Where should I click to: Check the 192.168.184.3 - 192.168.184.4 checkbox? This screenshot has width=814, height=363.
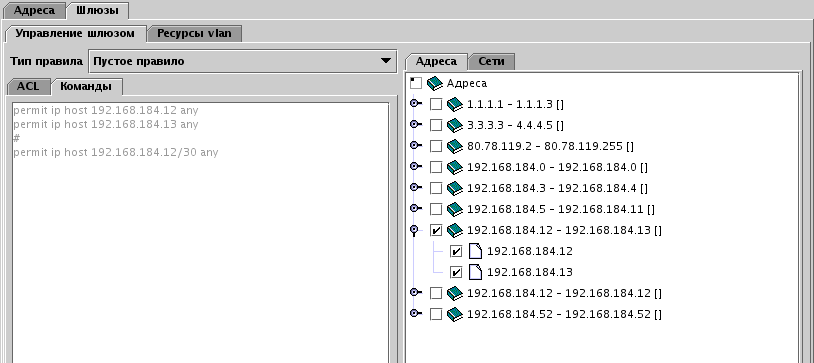coord(436,188)
